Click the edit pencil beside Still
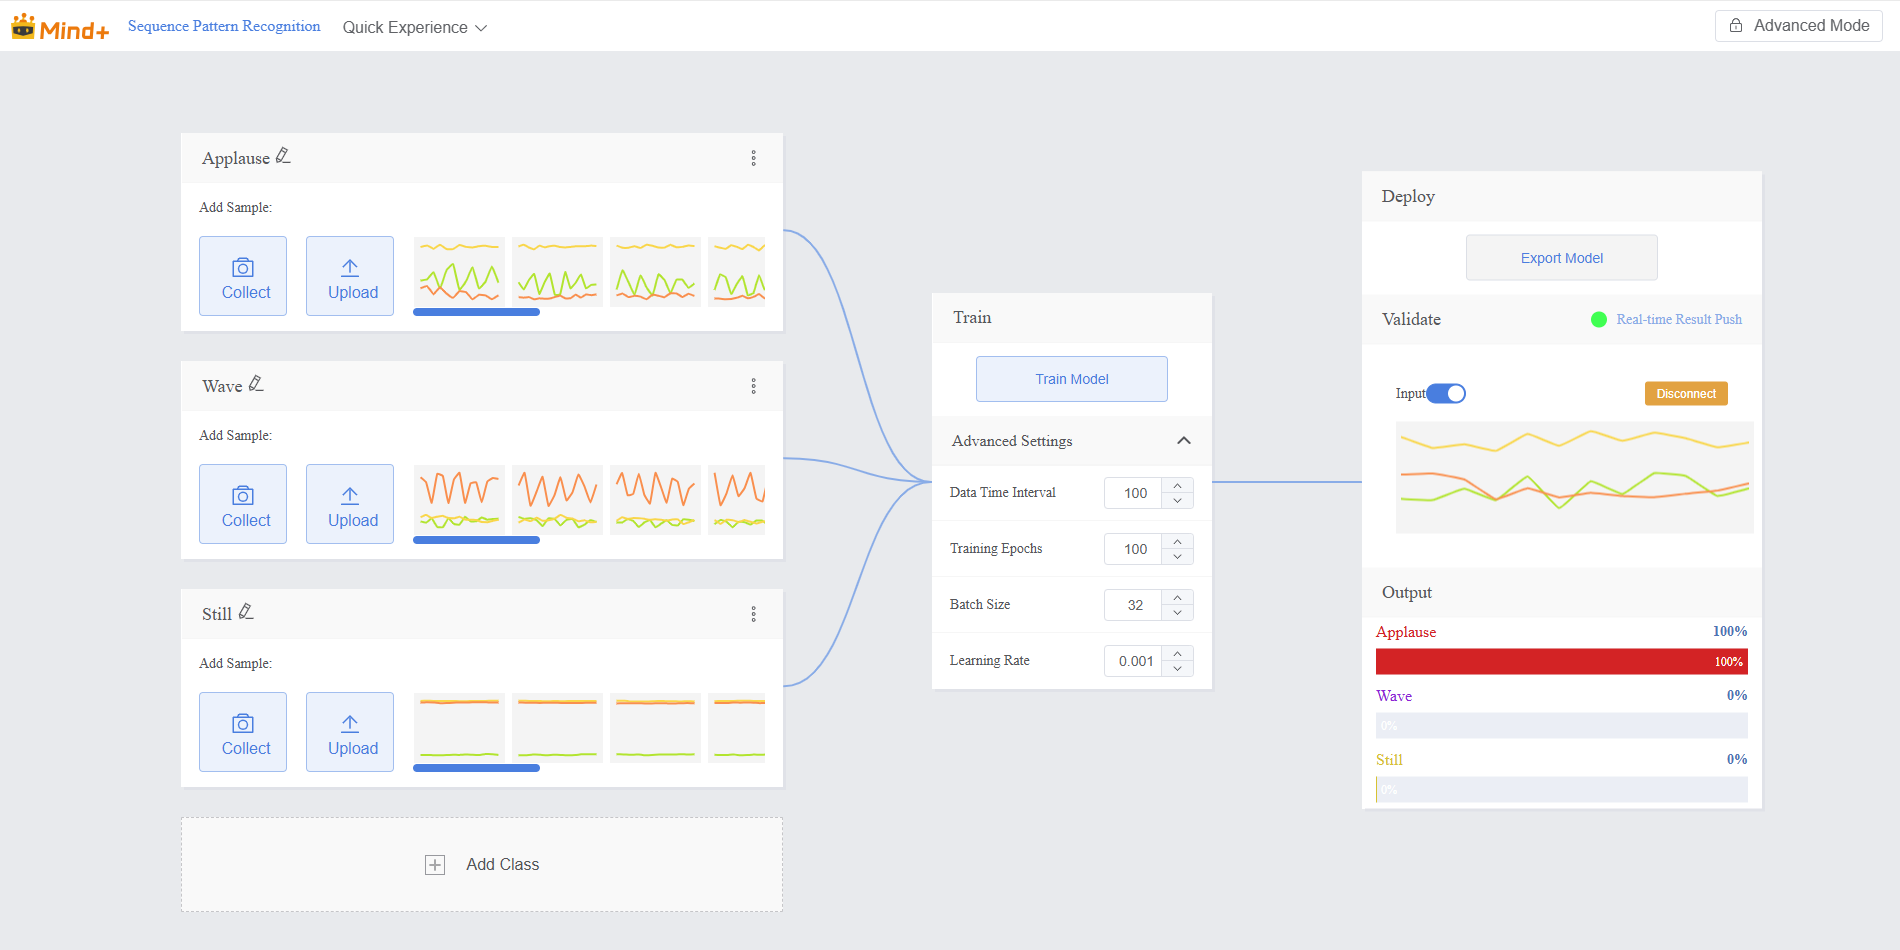This screenshot has height=950, width=1900. 246,612
